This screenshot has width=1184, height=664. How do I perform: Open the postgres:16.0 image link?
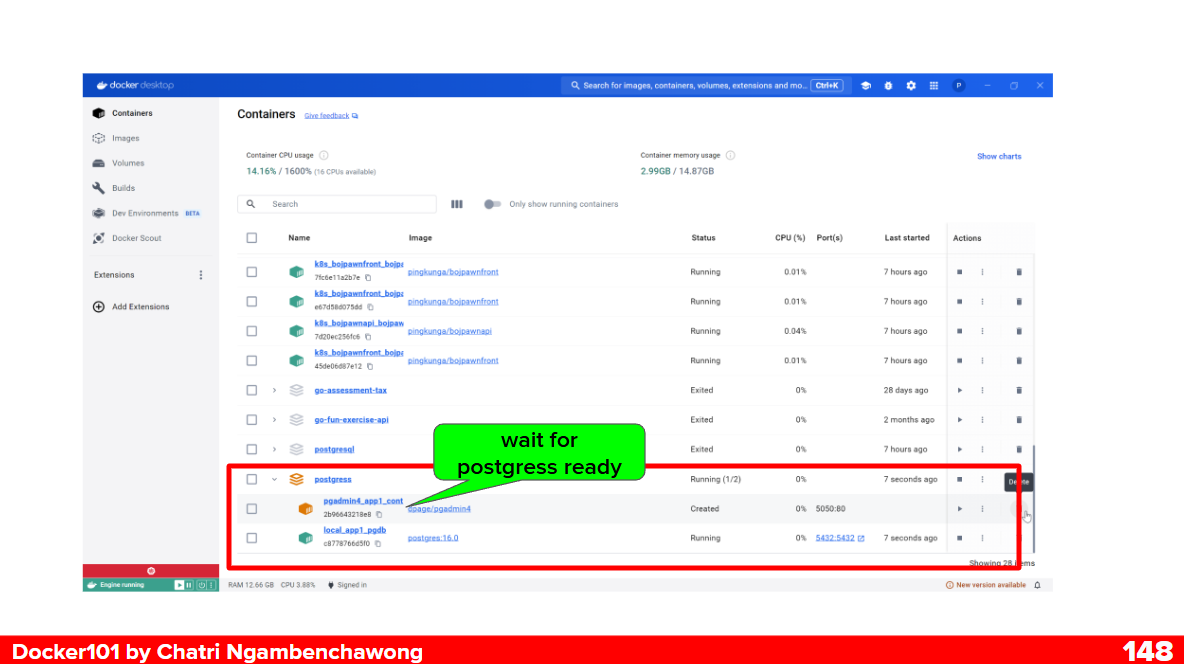point(433,539)
